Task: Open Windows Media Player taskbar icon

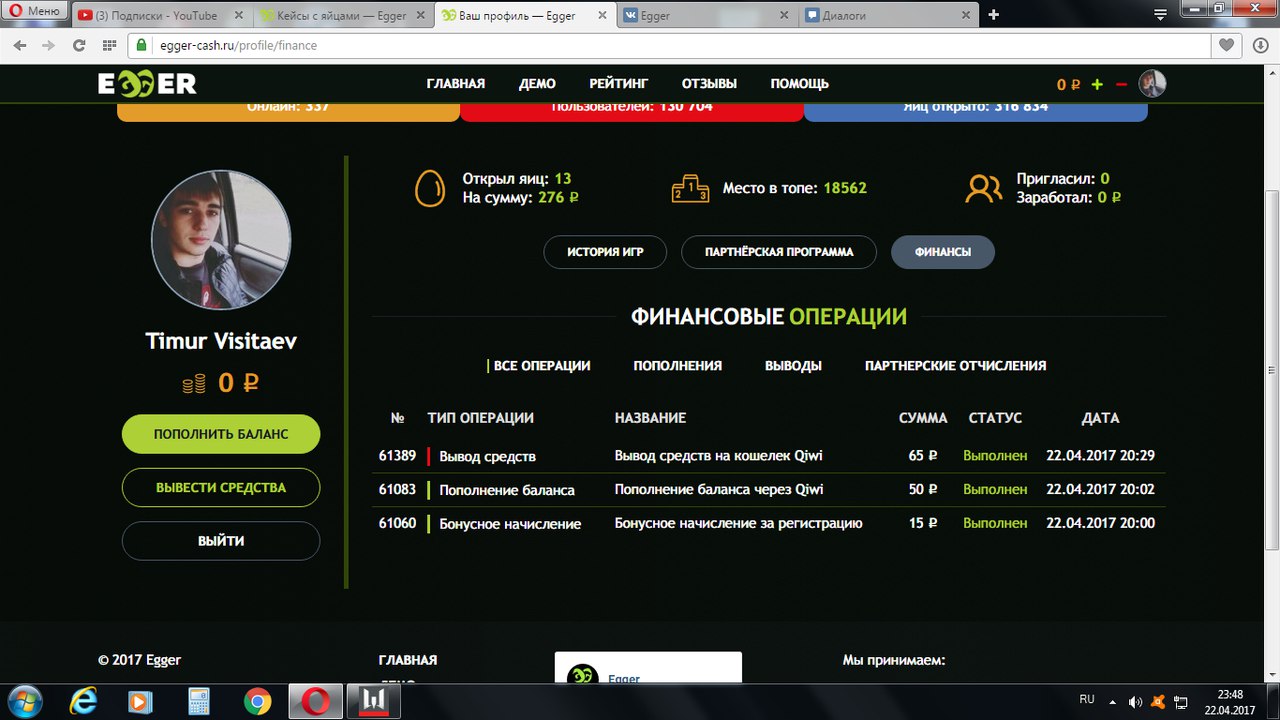Action: click(140, 702)
